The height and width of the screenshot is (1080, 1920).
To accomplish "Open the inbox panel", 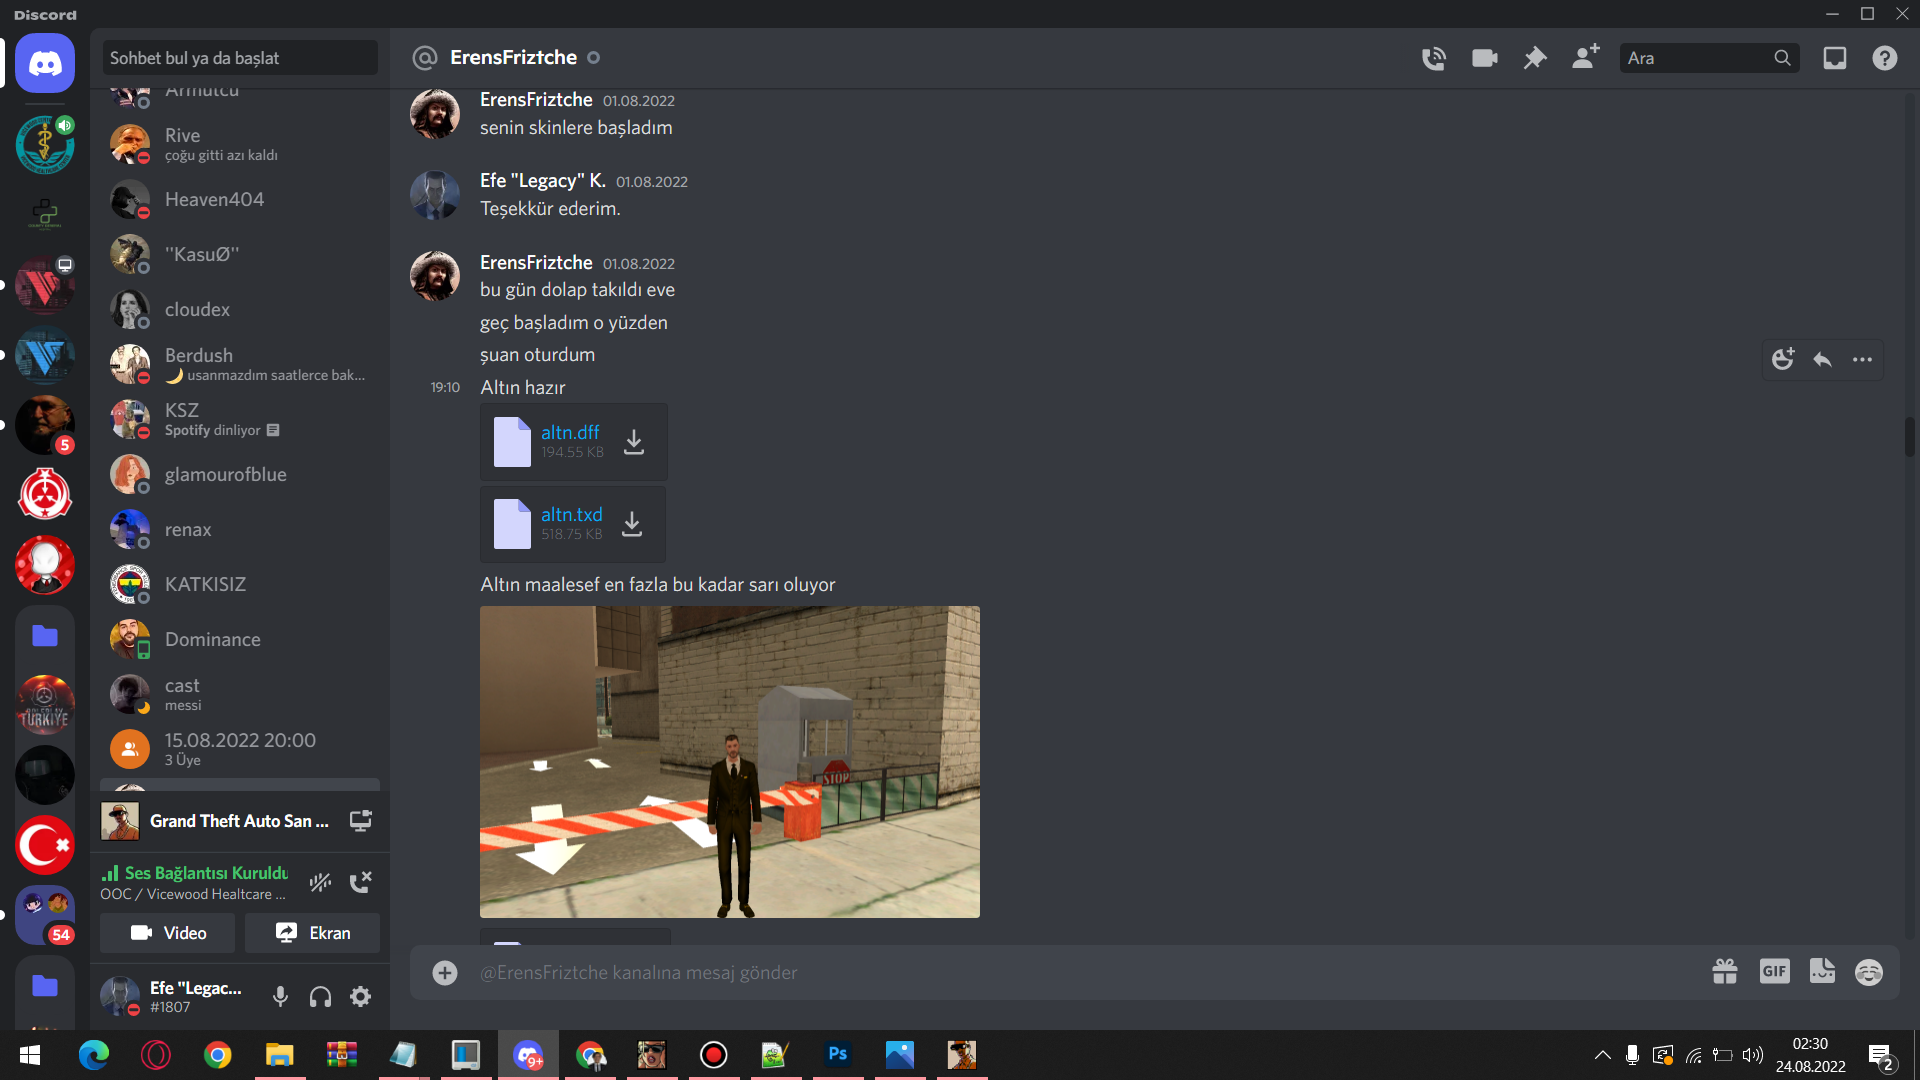I will (1834, 58).
